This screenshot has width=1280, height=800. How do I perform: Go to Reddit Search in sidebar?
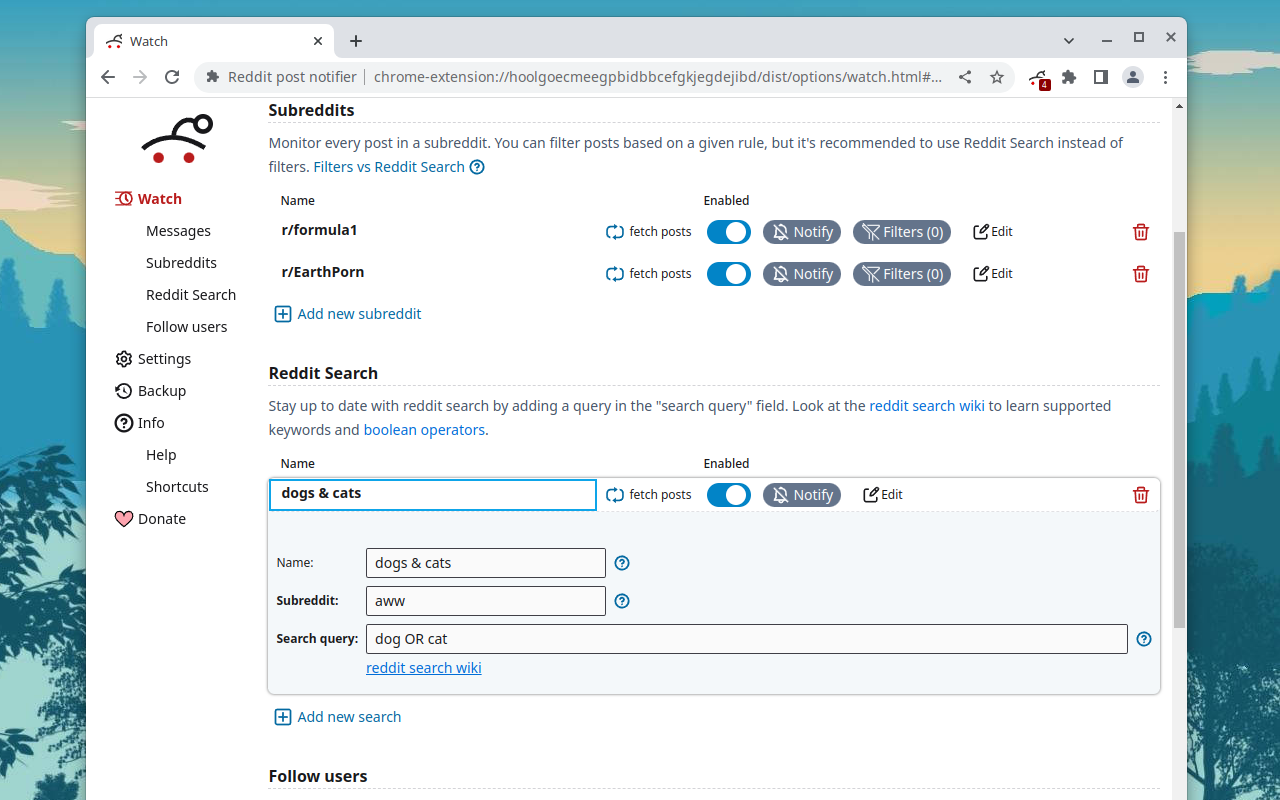click(x=191, y=295)
